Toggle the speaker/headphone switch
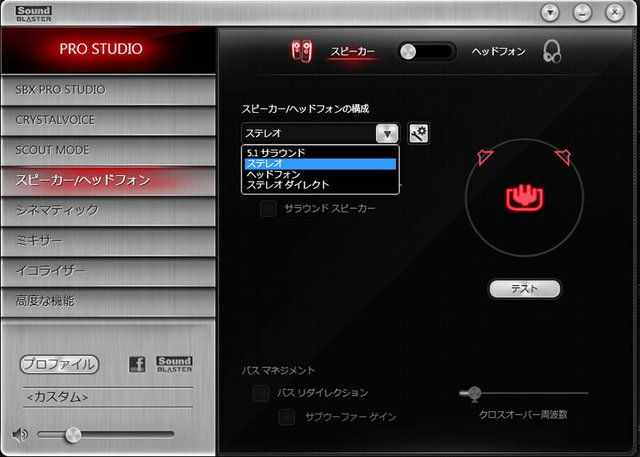640x457 pixels. coord(427,52)
